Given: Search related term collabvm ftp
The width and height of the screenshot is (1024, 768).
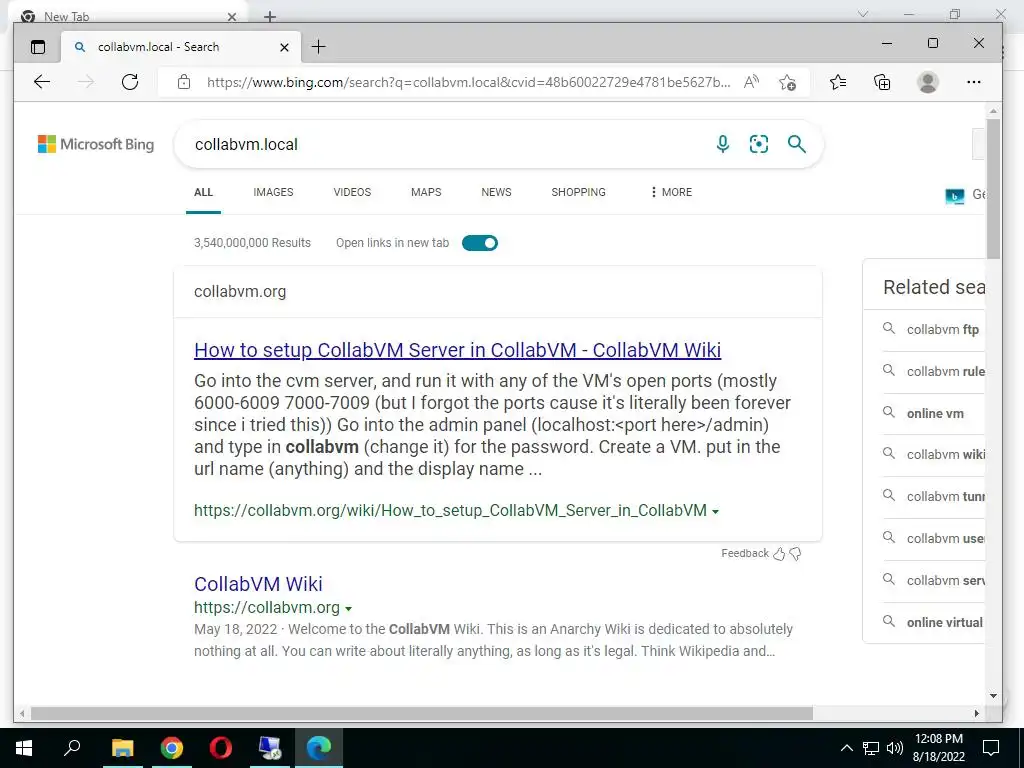Looking at the screenshot, I should pyautogui.click(x=942, y=330).
